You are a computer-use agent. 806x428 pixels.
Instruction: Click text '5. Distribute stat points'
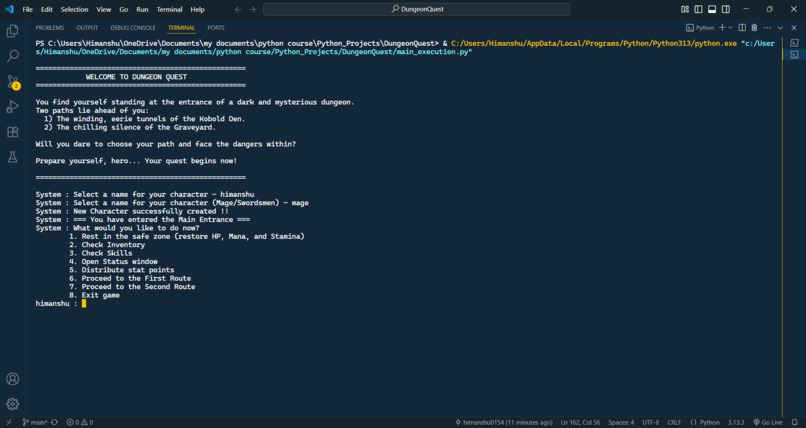click(121, 270)
